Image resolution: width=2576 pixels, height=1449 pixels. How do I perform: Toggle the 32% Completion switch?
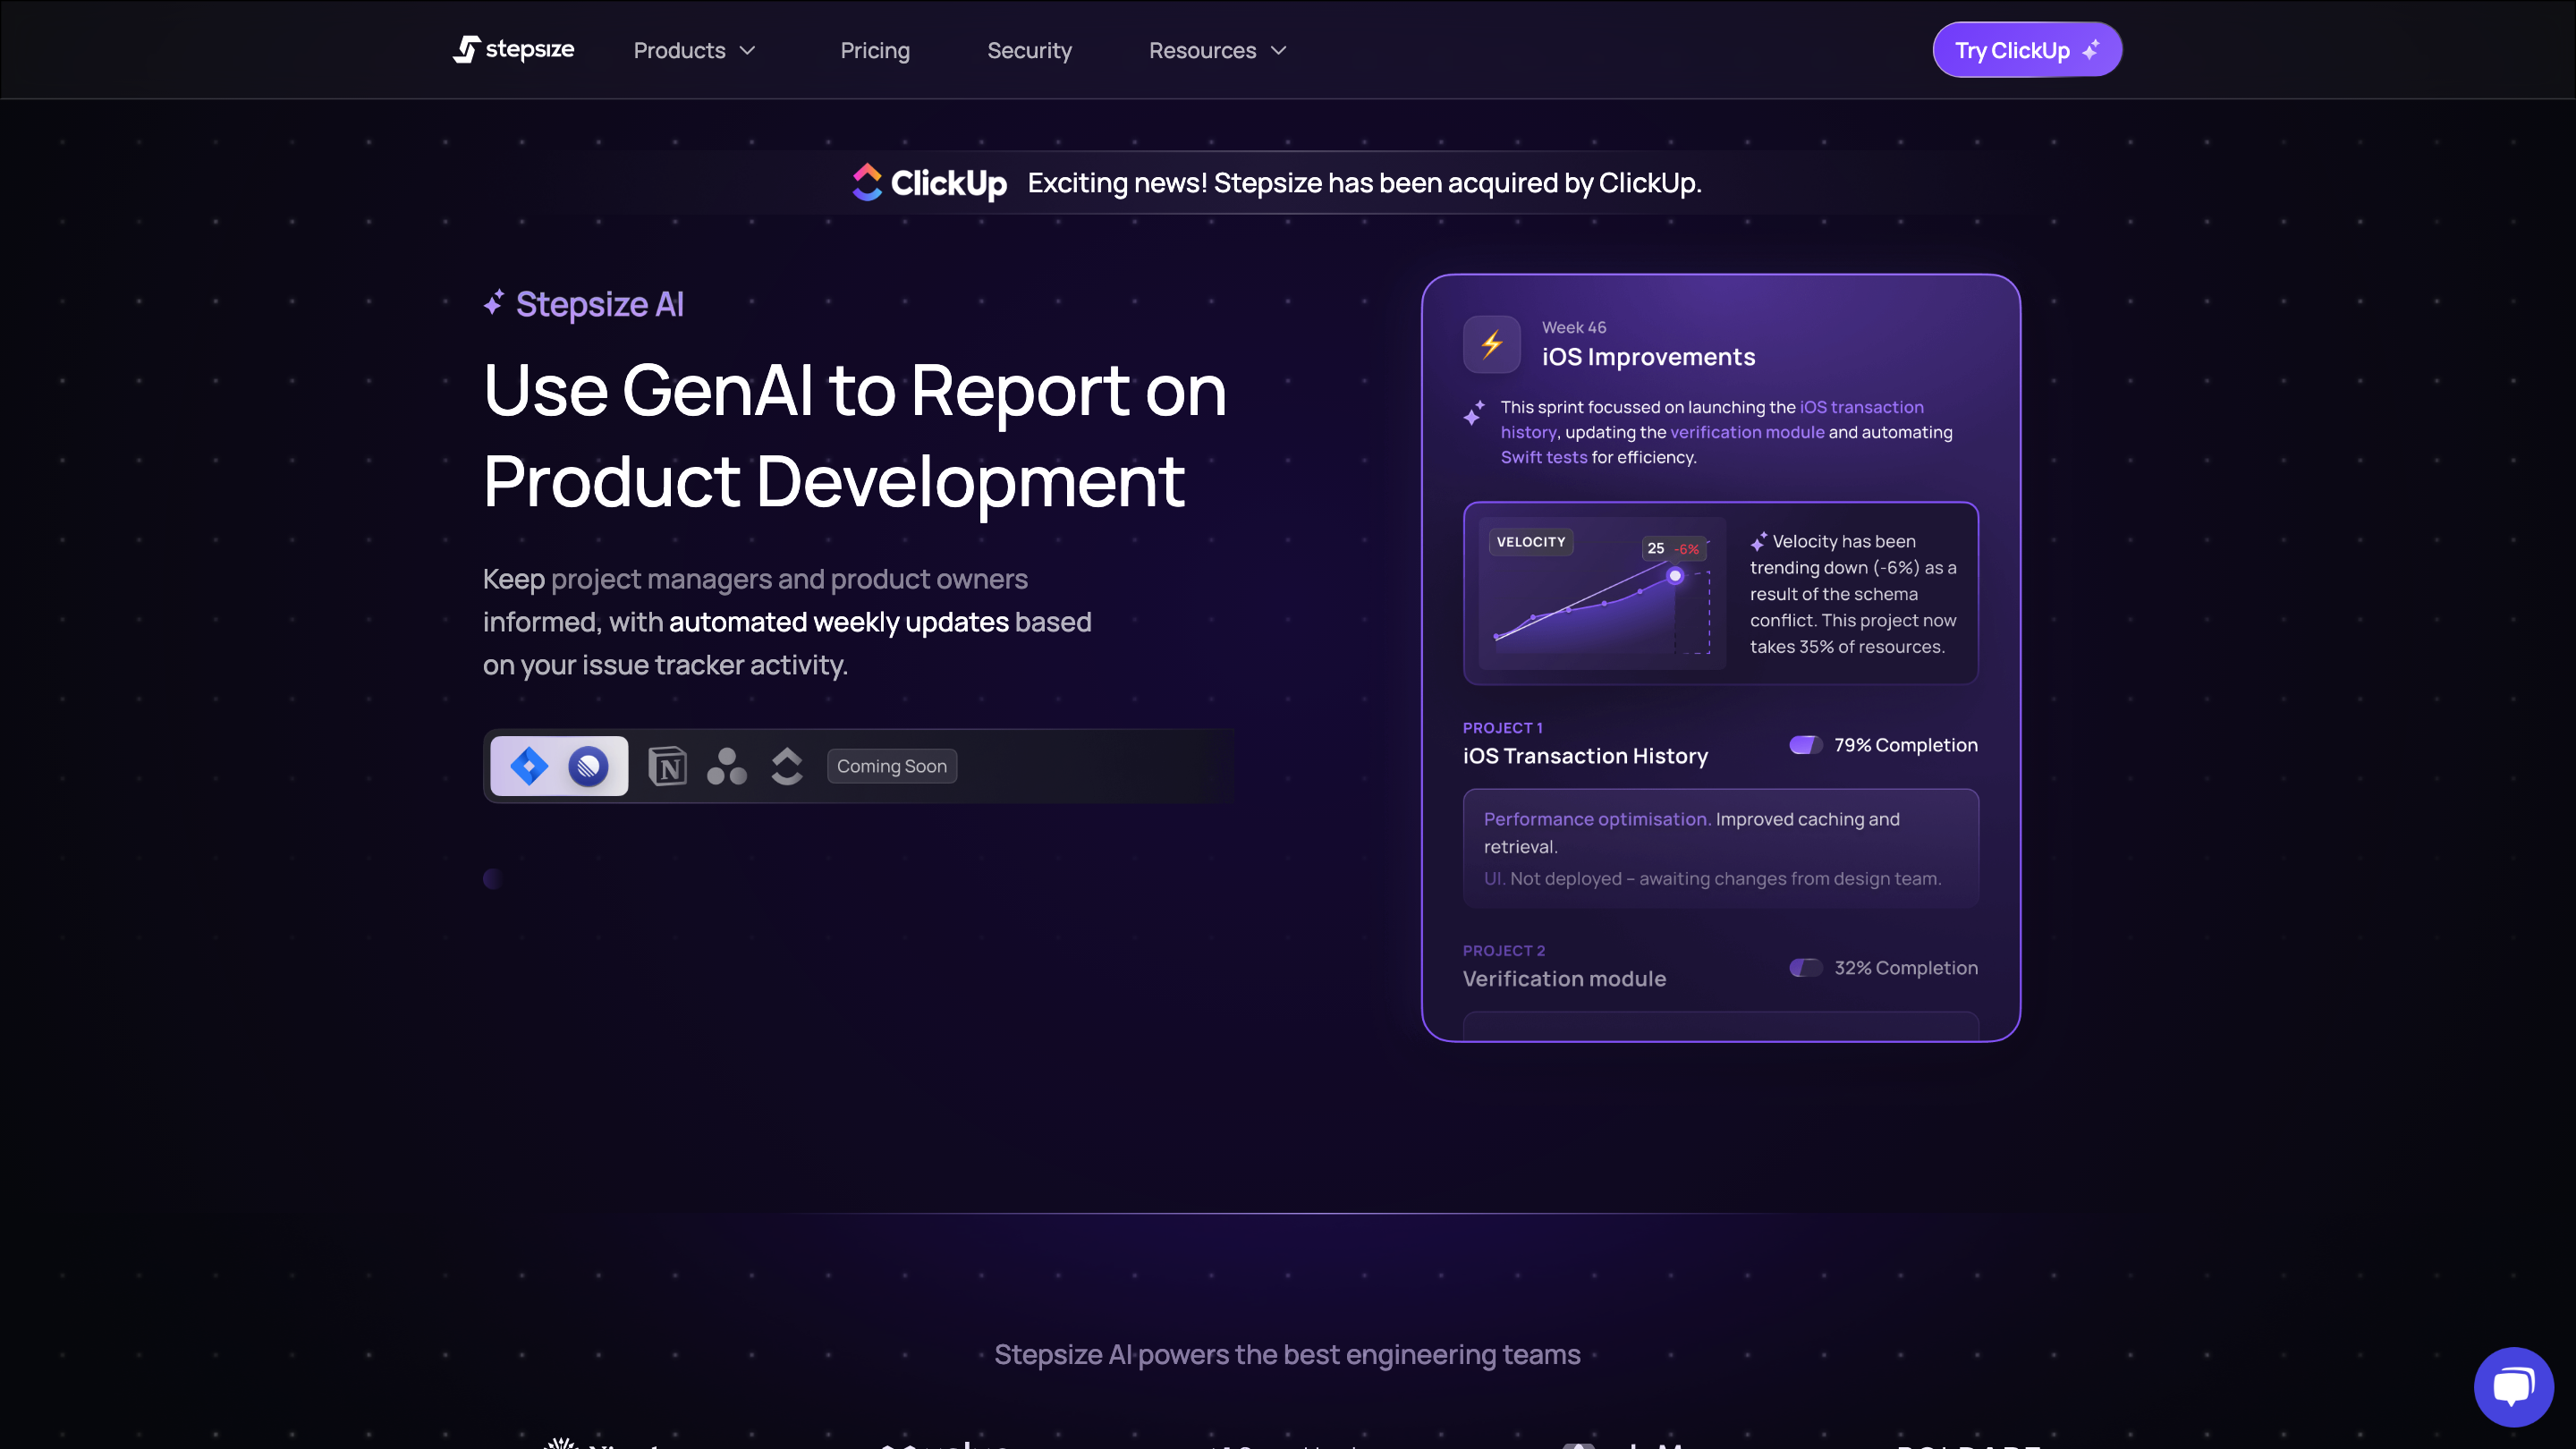pos(1805,968)
